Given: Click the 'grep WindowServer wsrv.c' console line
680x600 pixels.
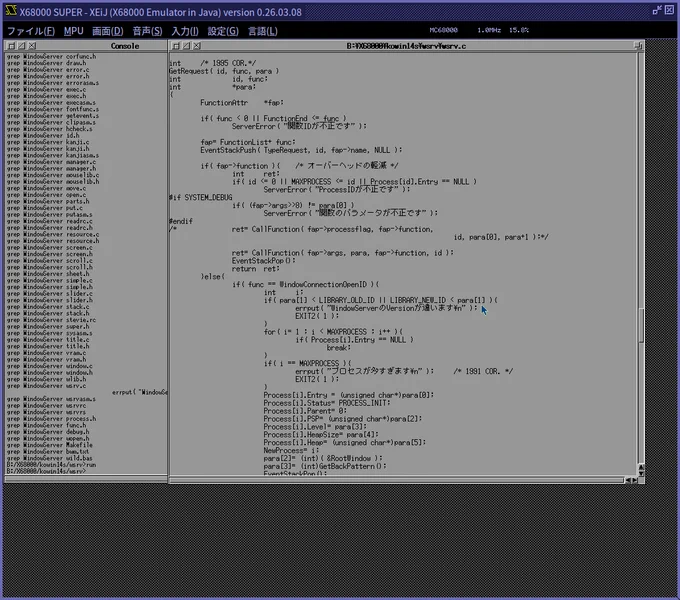Looking at the screenshot, I should click(46, 385).
